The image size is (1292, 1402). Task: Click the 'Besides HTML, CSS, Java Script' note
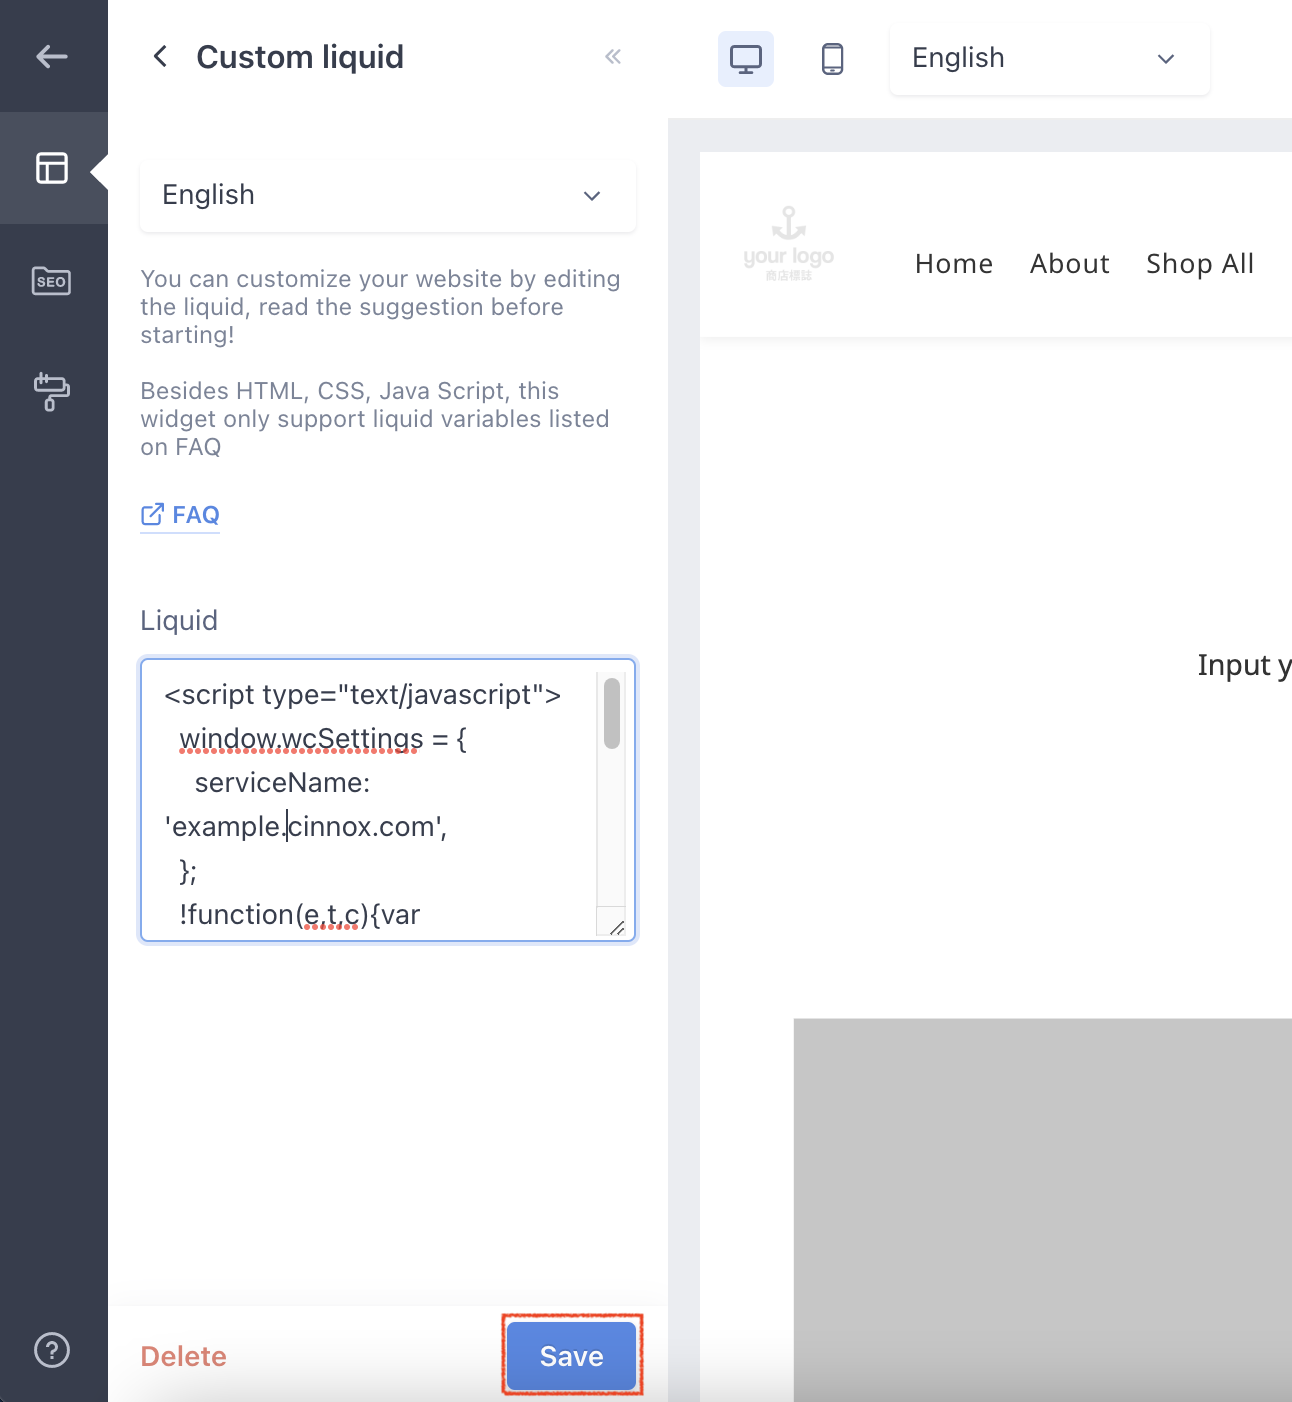click(x=375, y=419)
